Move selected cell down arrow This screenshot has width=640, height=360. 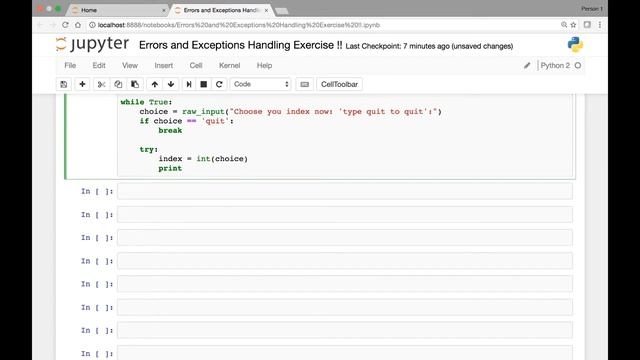[x=171, y=84]
